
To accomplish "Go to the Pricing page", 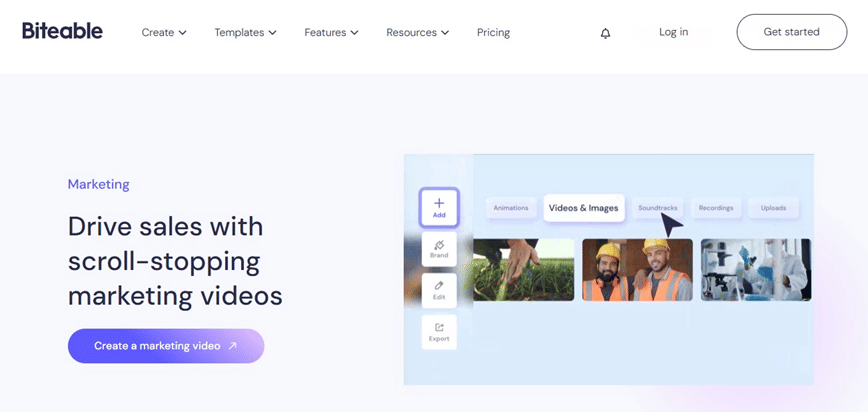I will [493, 33].
